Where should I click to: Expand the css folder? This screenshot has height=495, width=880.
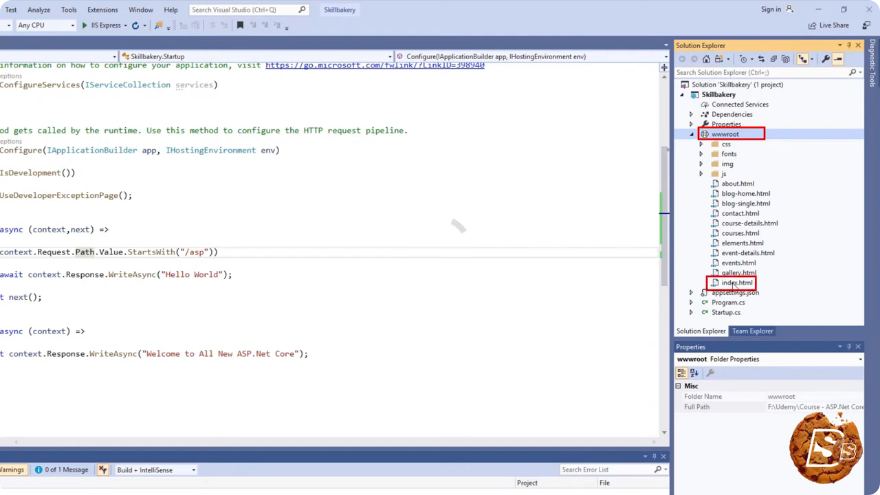pyautogui.click(x=701, y=144)
